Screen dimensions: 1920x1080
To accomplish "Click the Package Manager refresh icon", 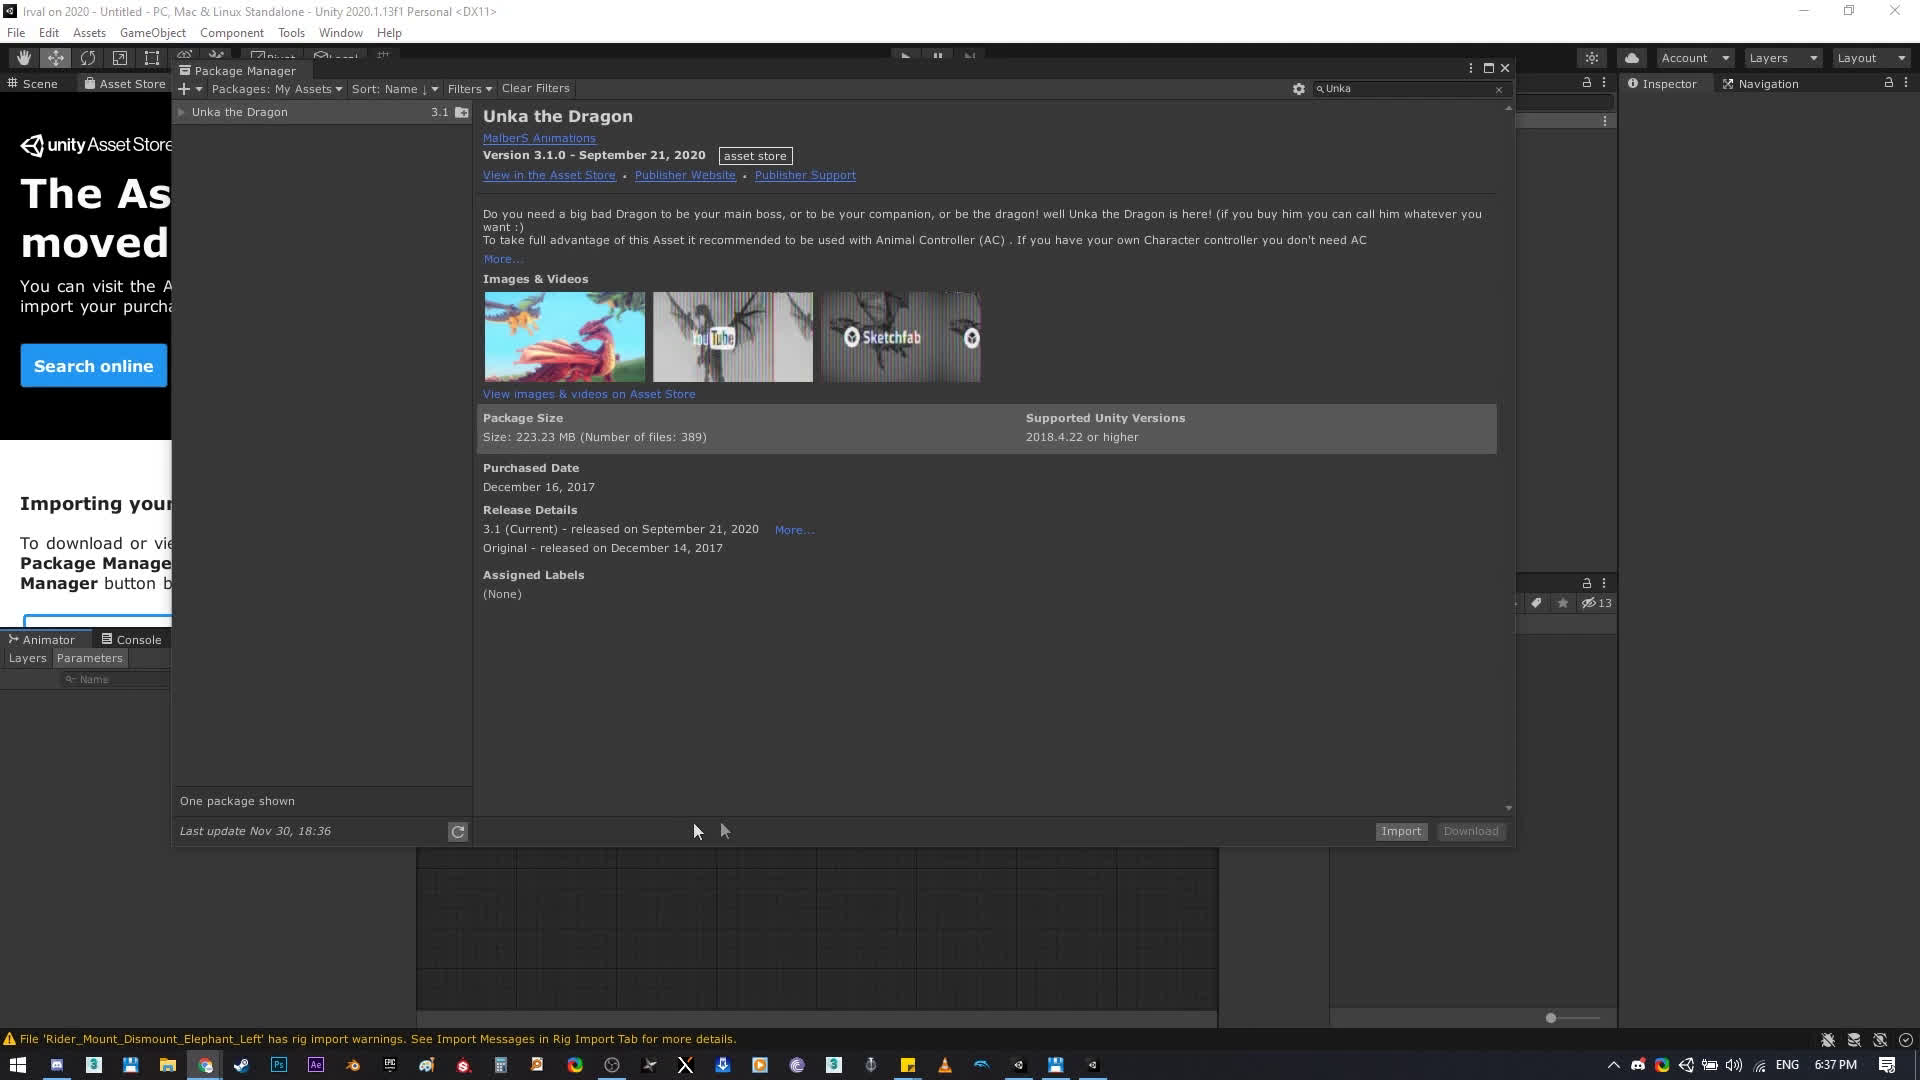I will [x=457, y=832].
